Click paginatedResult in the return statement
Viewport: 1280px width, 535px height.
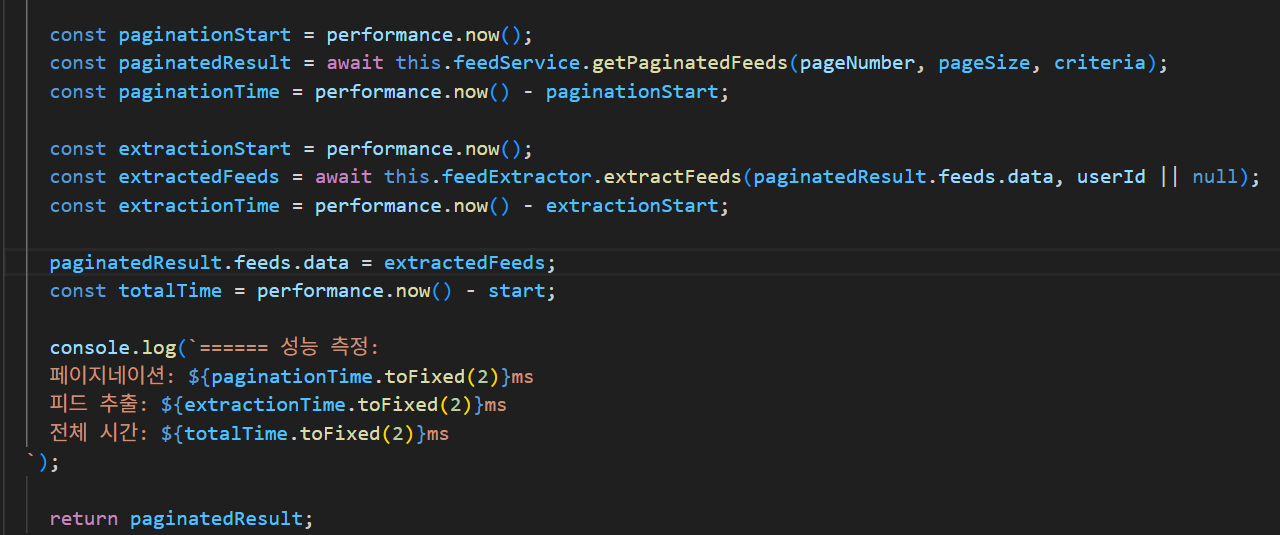pos(217,519)
